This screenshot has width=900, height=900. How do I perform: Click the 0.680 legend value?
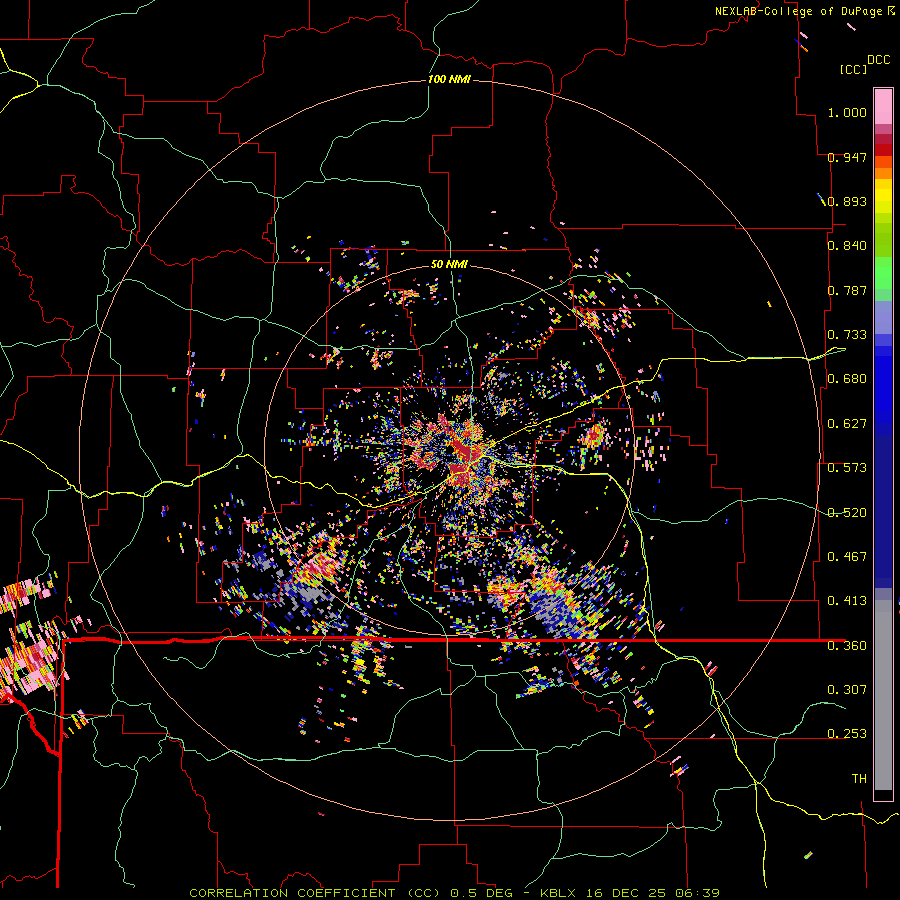click(847, 379)
